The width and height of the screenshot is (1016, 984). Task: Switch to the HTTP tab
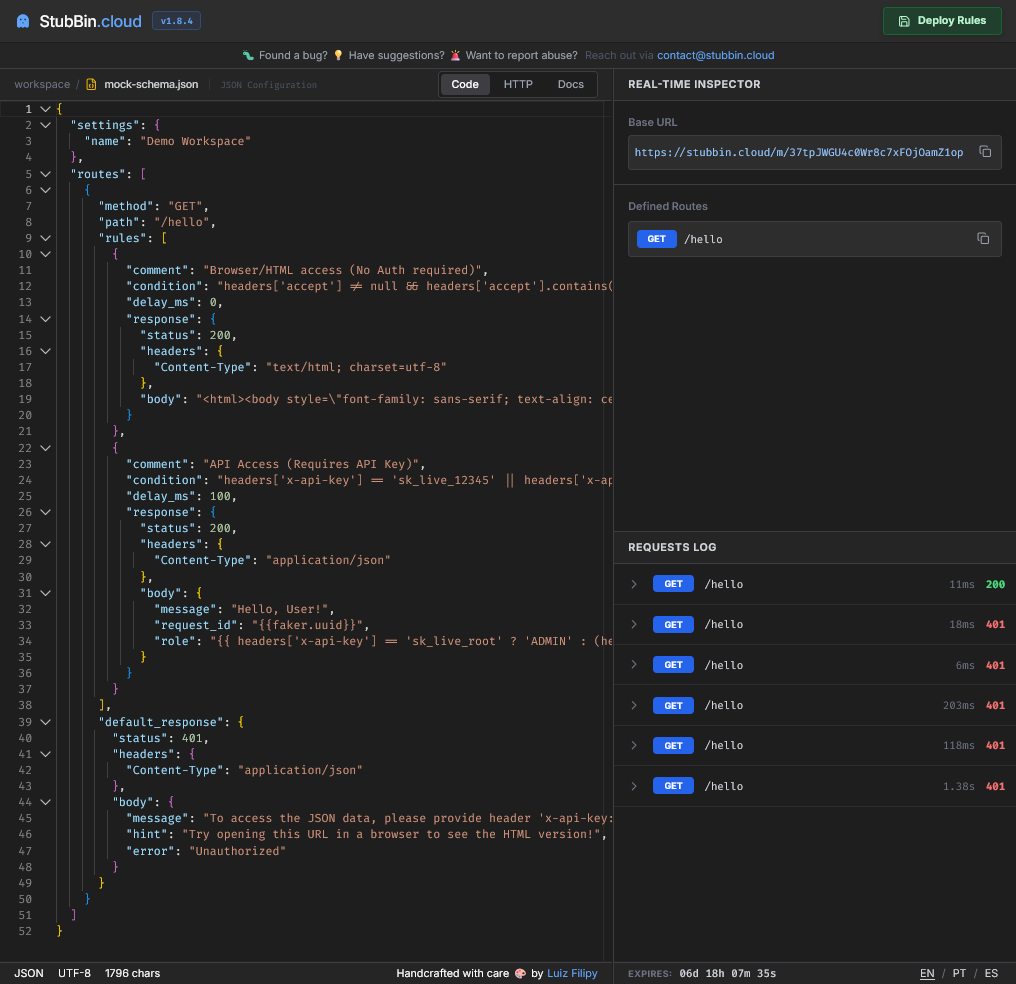(518, 84)
